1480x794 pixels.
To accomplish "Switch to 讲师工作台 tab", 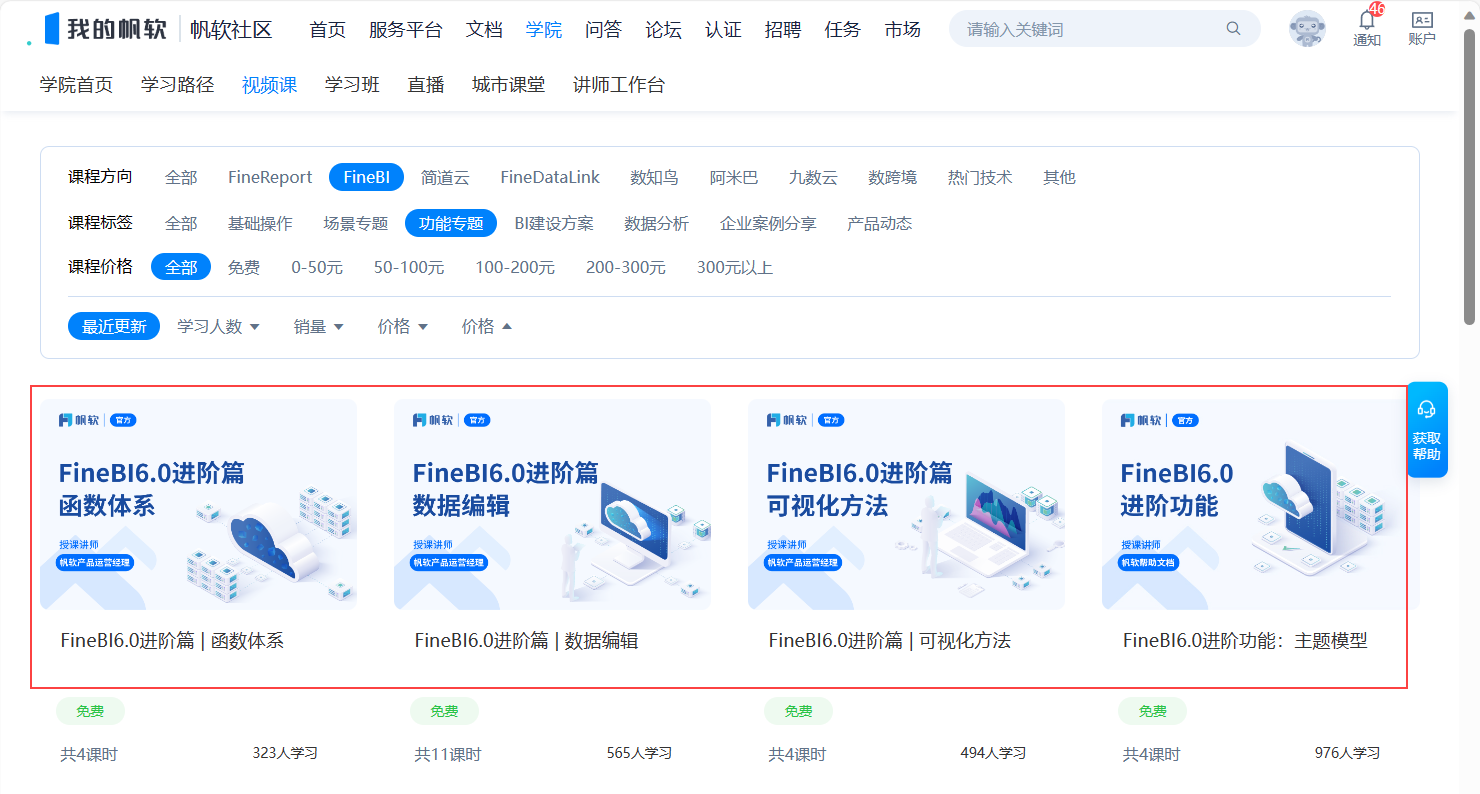I will [618, 85].
